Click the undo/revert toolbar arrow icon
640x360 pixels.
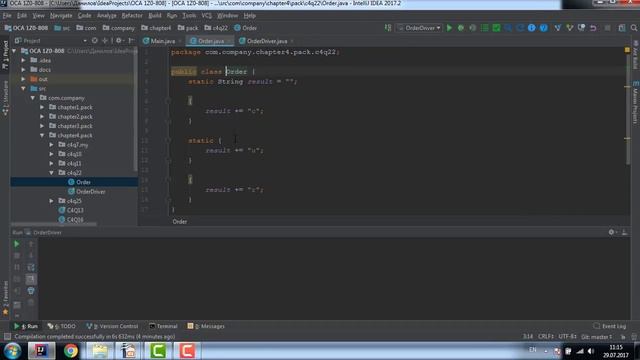pyautogui.click(x=593, y=28)
